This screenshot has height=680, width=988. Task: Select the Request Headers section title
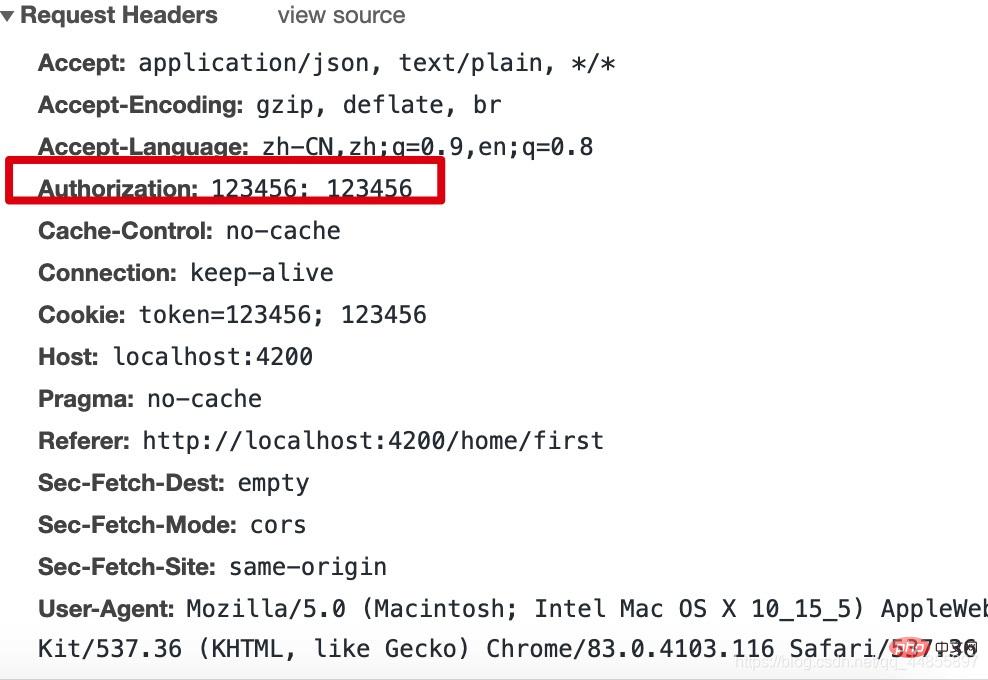pos(119,15)
